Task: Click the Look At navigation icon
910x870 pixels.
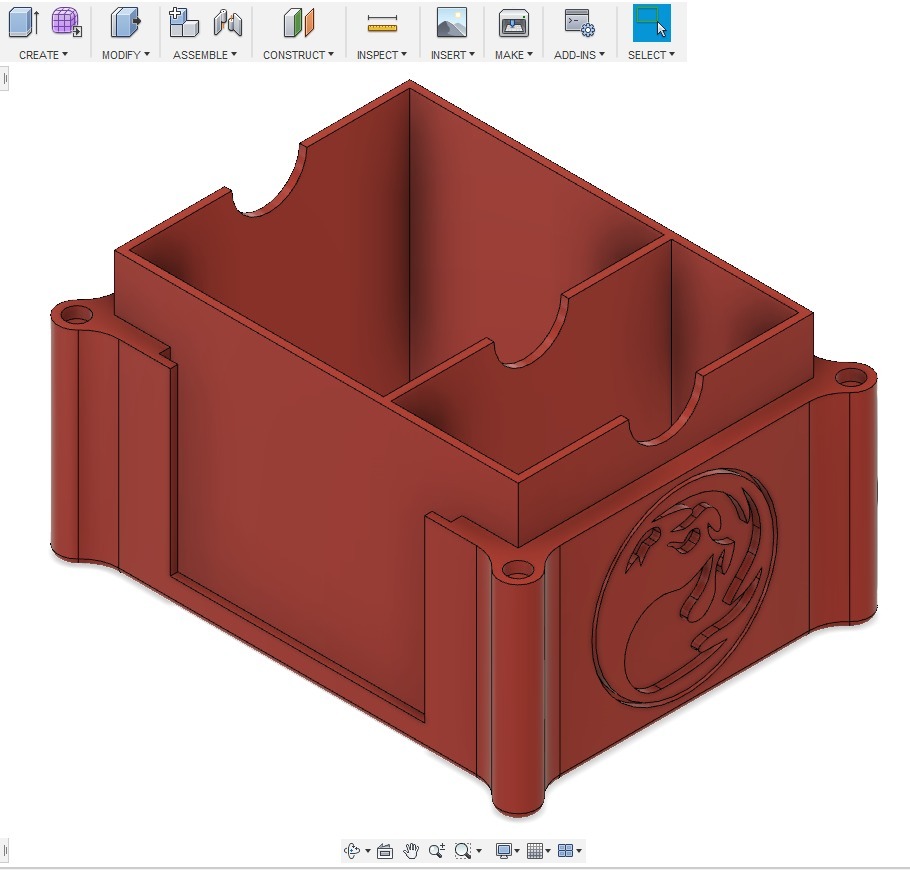Action: (x=384, y=851)
